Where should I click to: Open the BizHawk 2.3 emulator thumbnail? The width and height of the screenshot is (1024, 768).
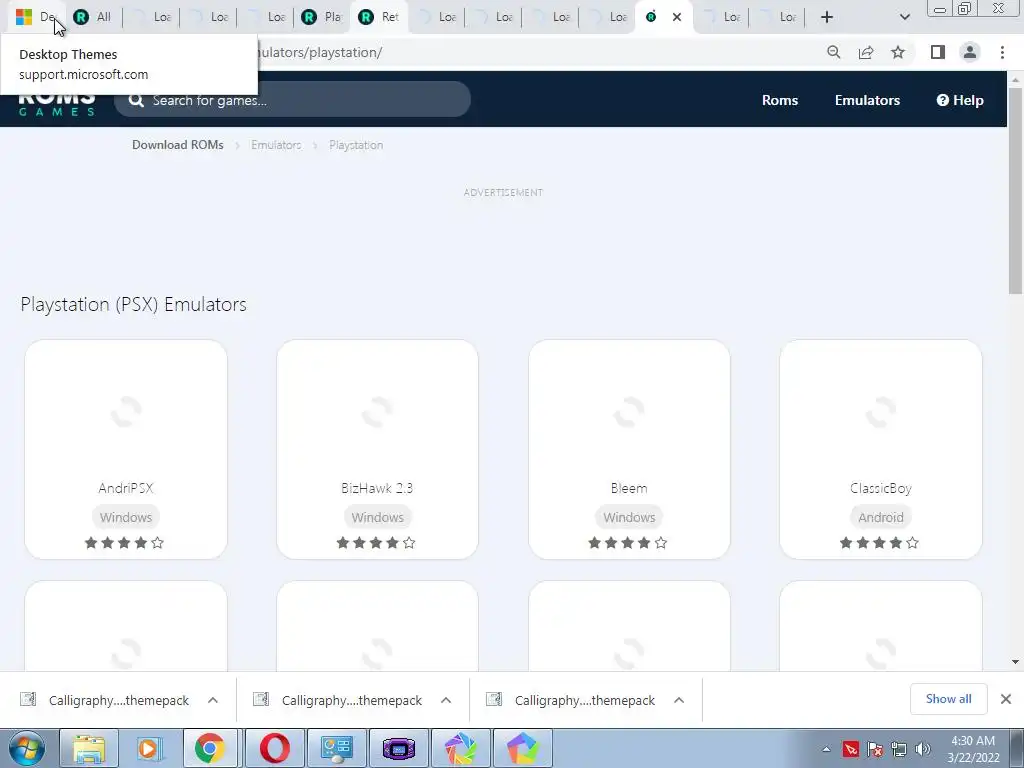click(x=377, y=411)
